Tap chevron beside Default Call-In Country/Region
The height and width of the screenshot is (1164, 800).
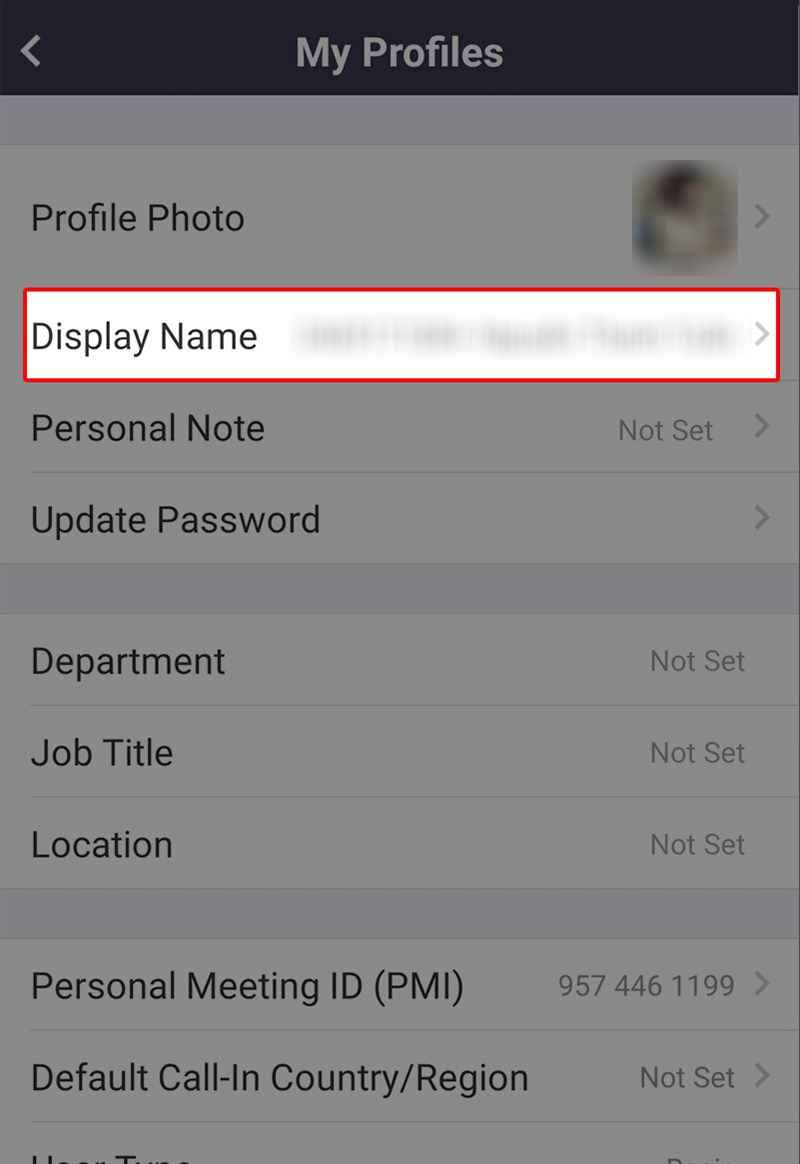[x=762, y=1075]
